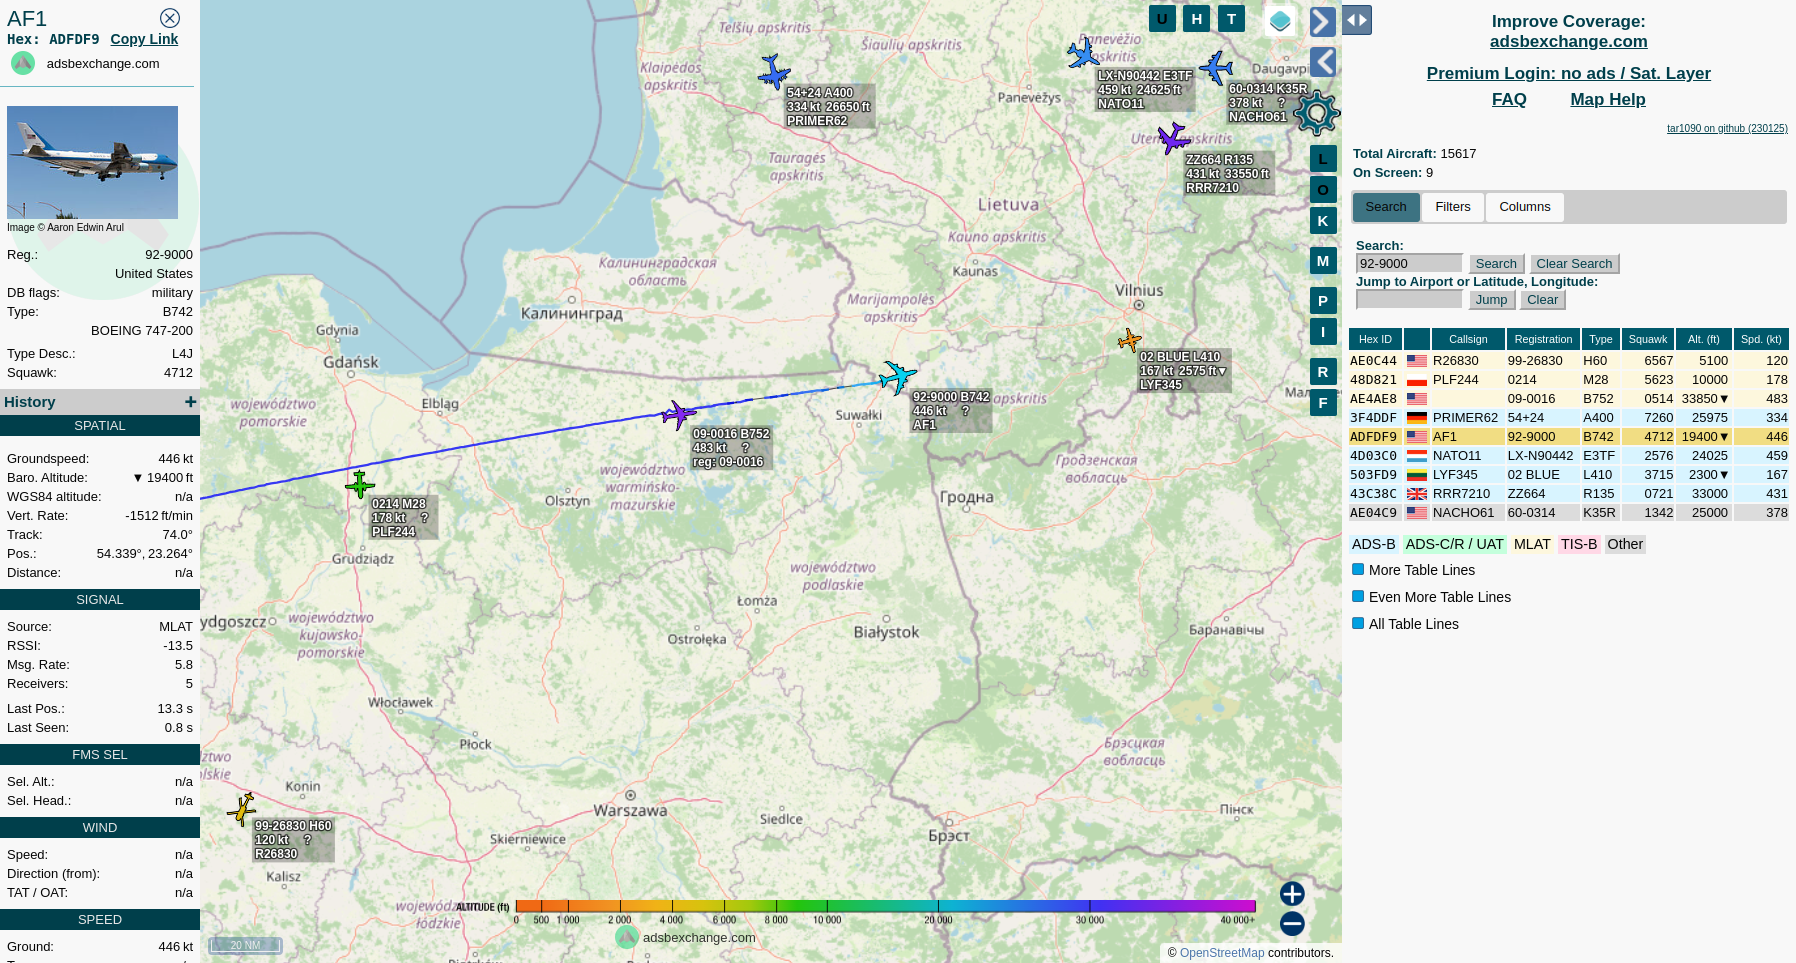1796x963 pixels.
Task: Open tar1090 on github link
Action: 1727,128
